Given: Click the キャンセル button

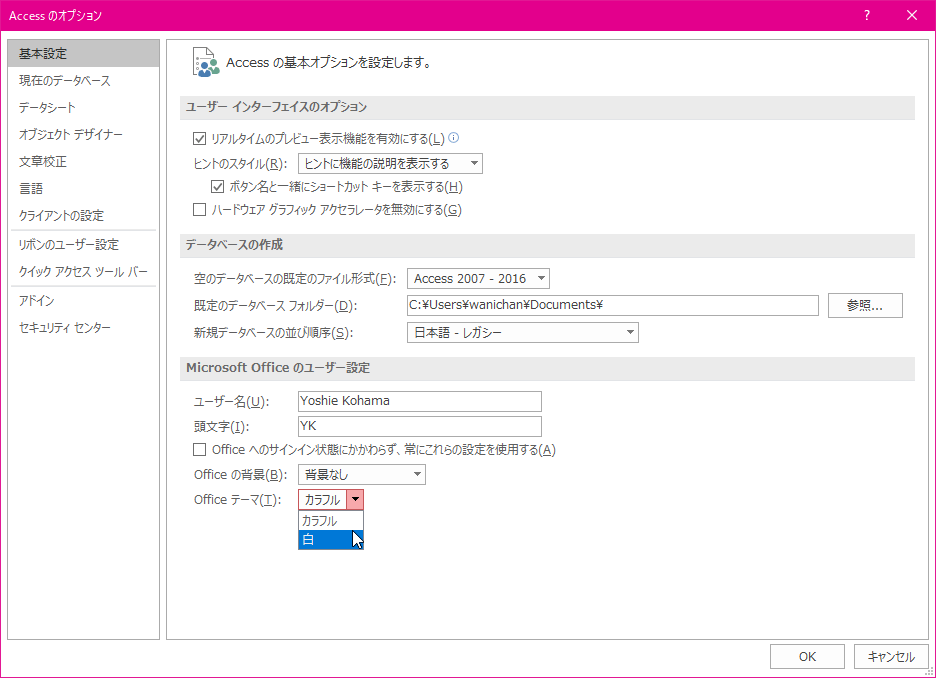Looking at the screenshot, I should point(891,657).
